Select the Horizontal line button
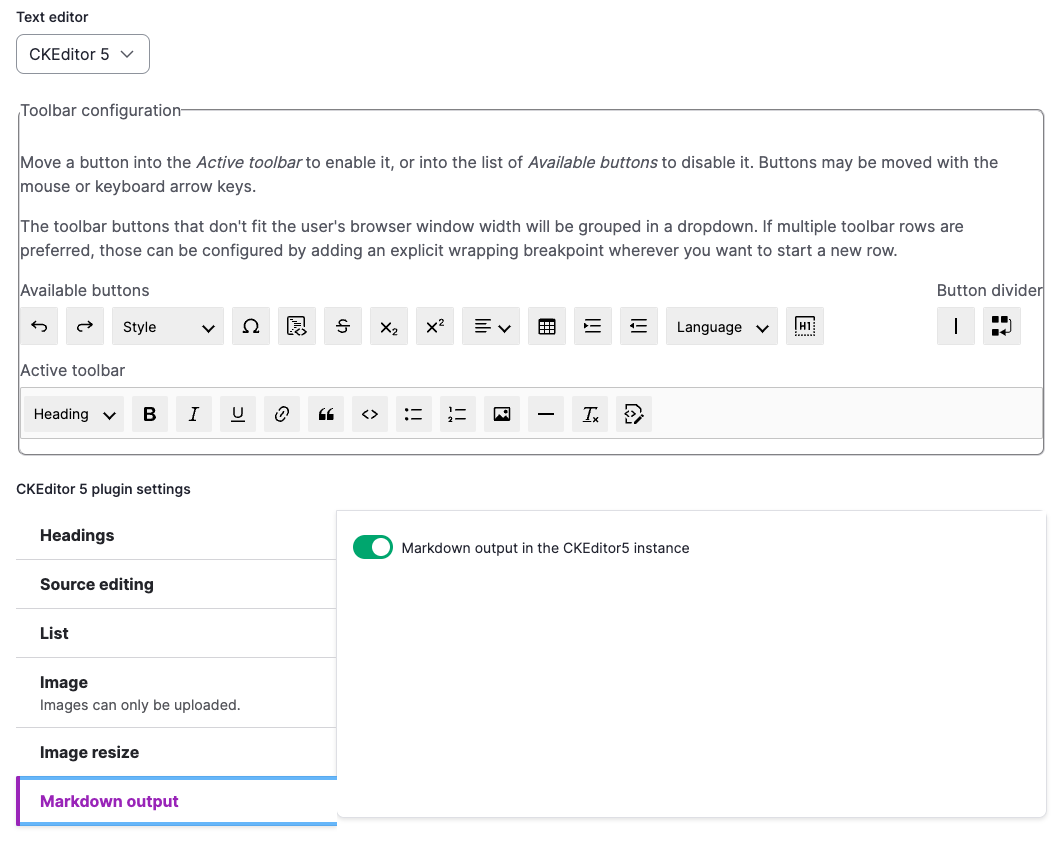 (546, 414)
